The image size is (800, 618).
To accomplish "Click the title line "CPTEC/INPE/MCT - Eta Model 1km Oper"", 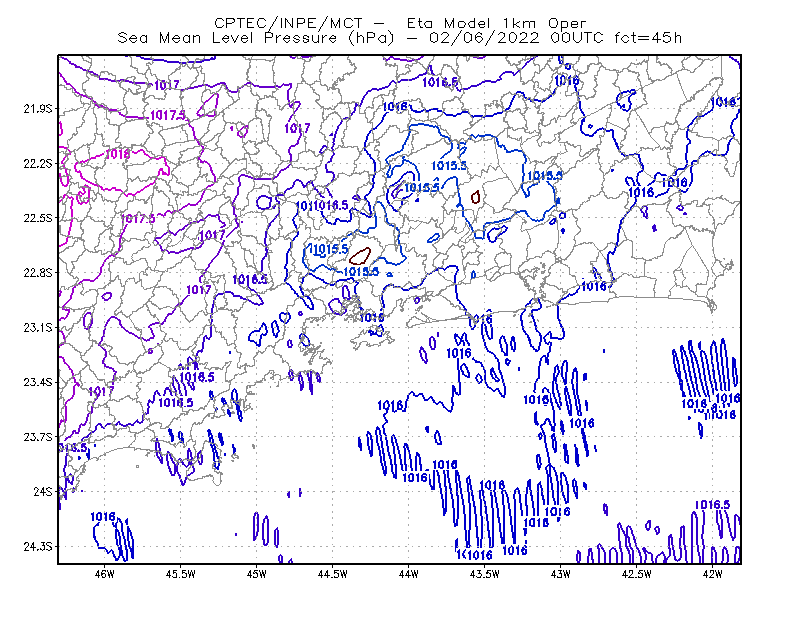I will [x=400, y=23].
